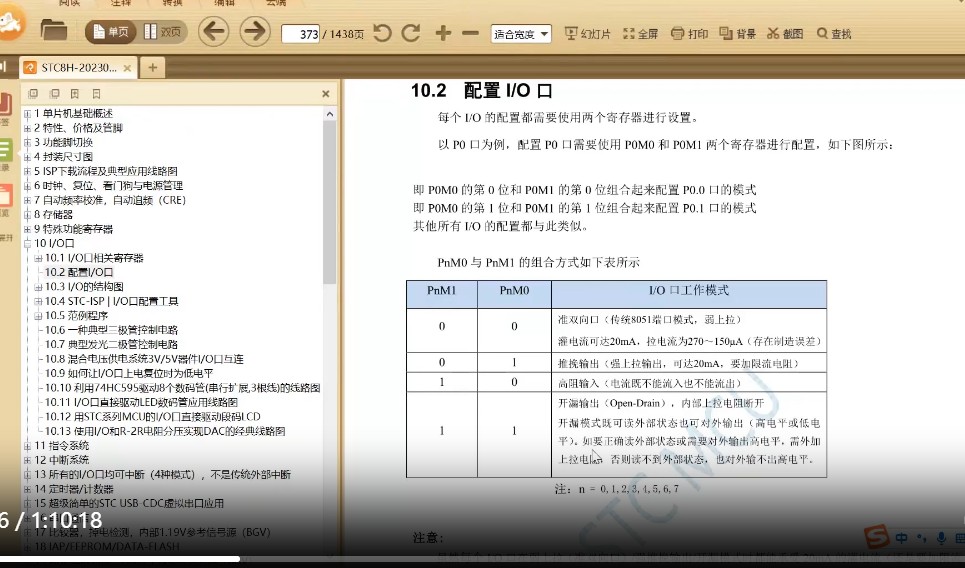This screenshot has width=965, height=568.
Task: Open chapter 3 功能脚切换
Action: click(63, 142)
